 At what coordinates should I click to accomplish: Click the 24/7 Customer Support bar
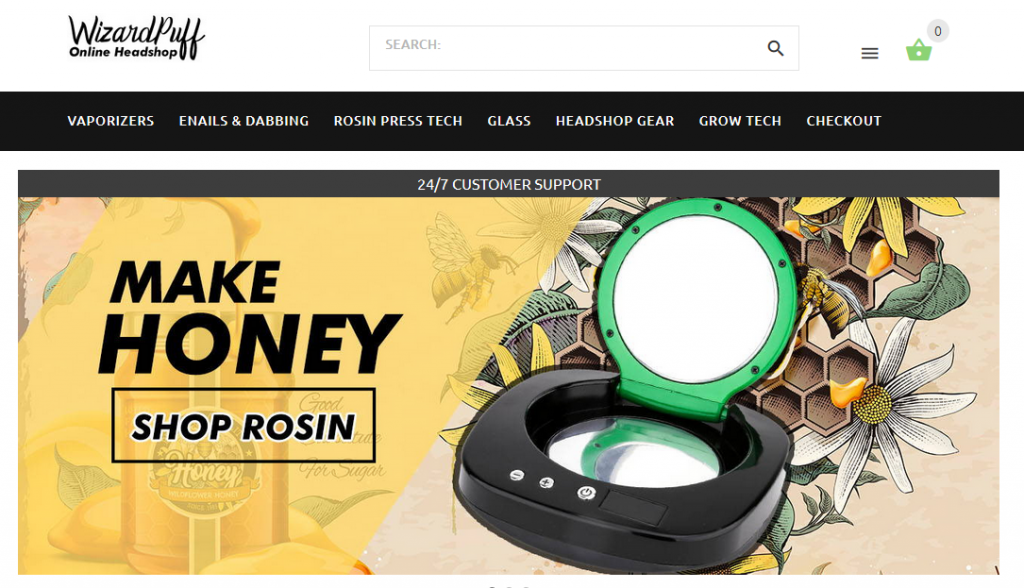(508, 184)
